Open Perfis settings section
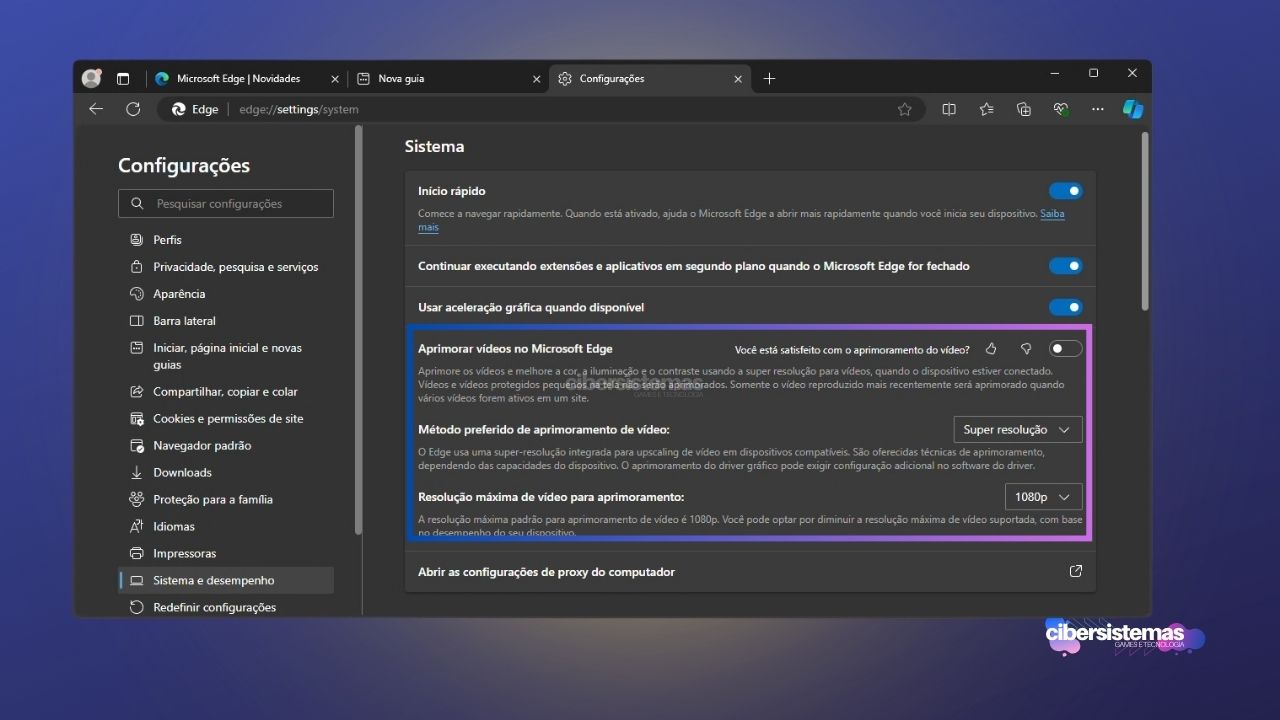This screenshot has width=1280, height=720. [226, 239]
